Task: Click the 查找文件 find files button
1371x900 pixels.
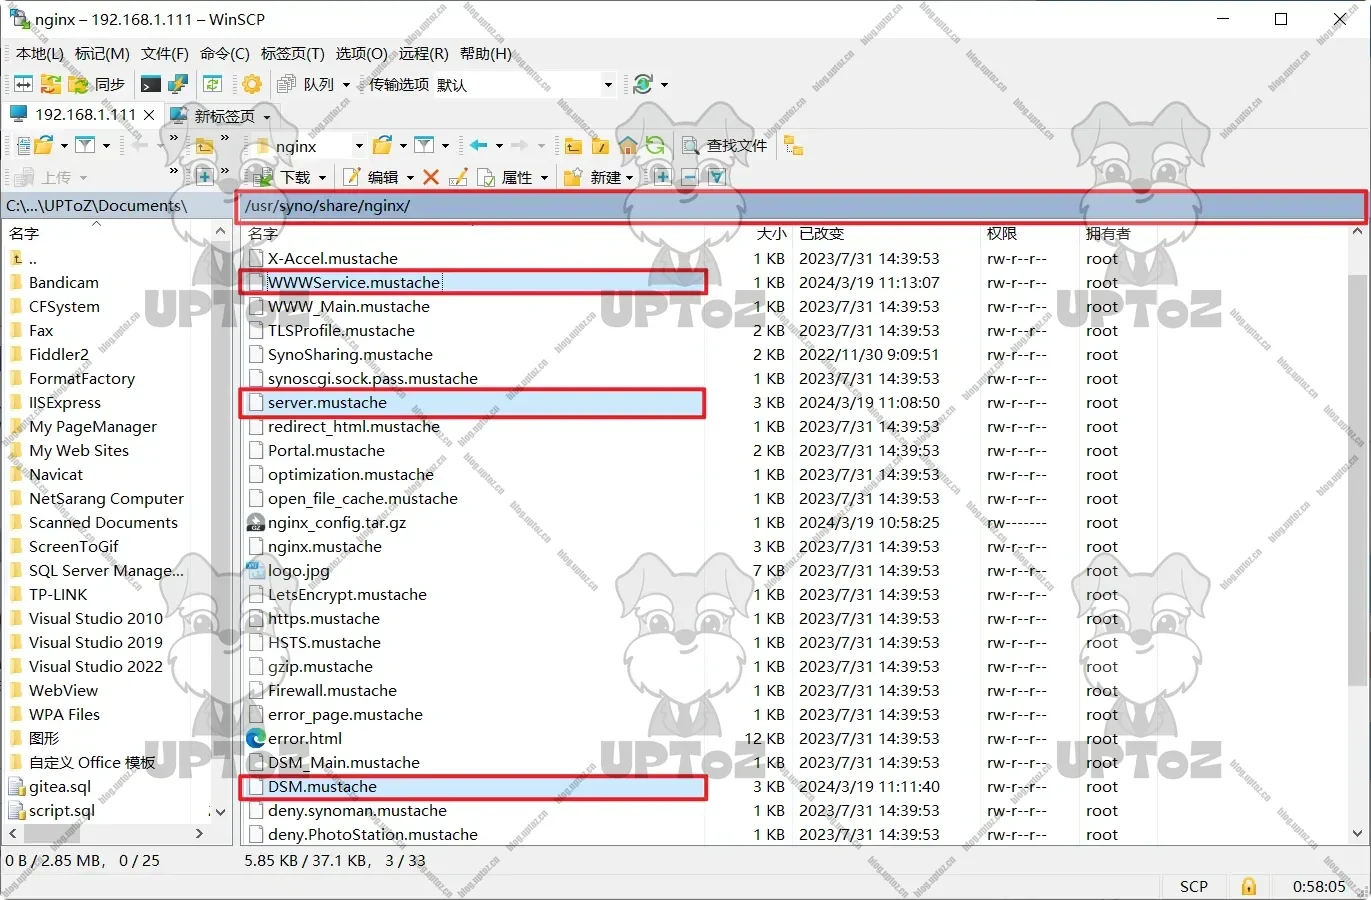Action: pos(725,146)
